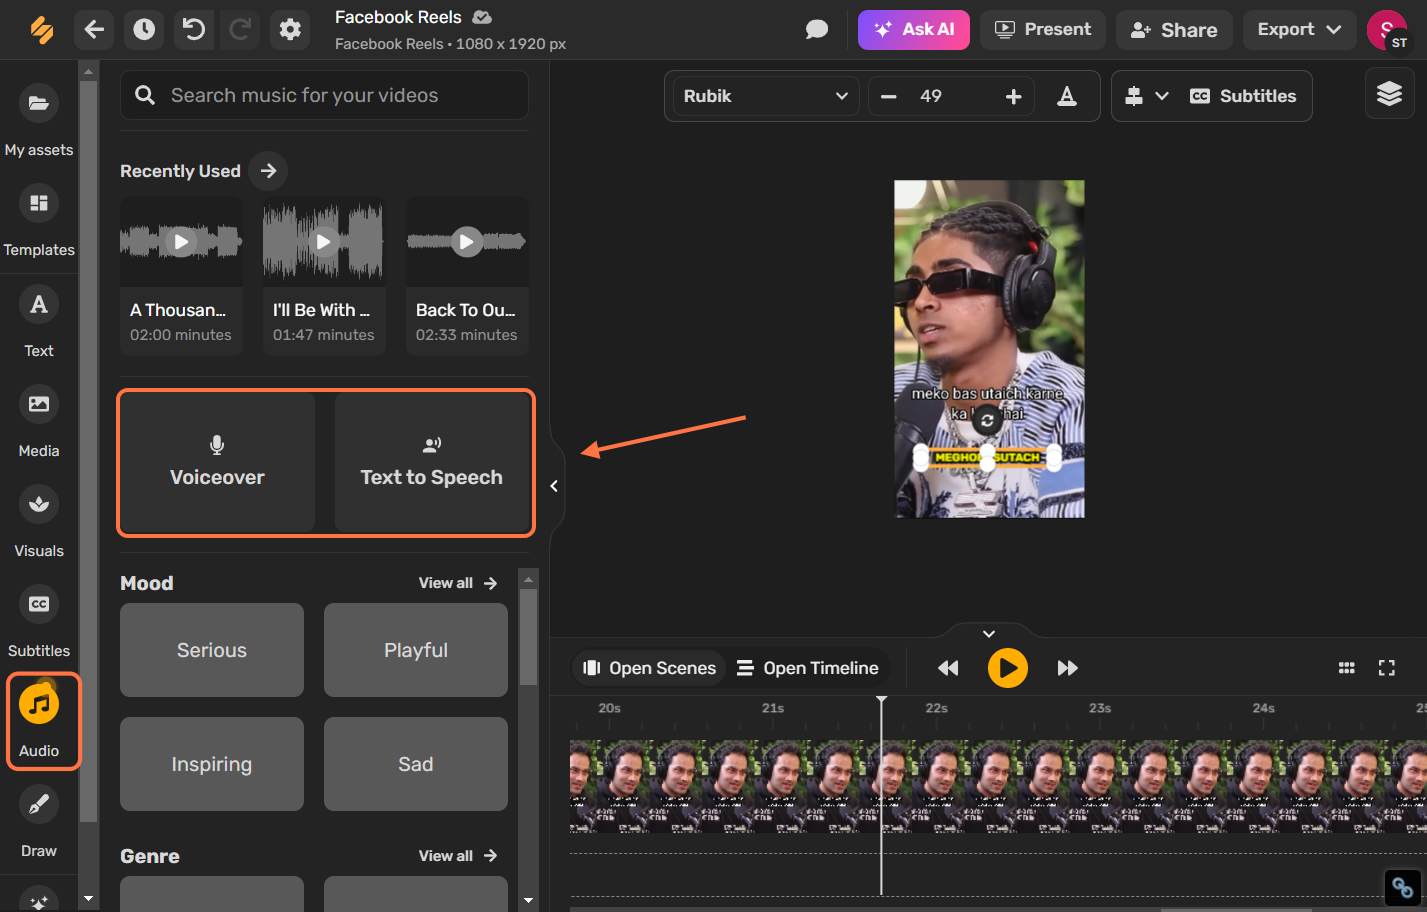Image resolution: width=1427 pixels, height=912 pixels.
Task: Click Facebook Reels project title
Action: (x=398, y=17)
